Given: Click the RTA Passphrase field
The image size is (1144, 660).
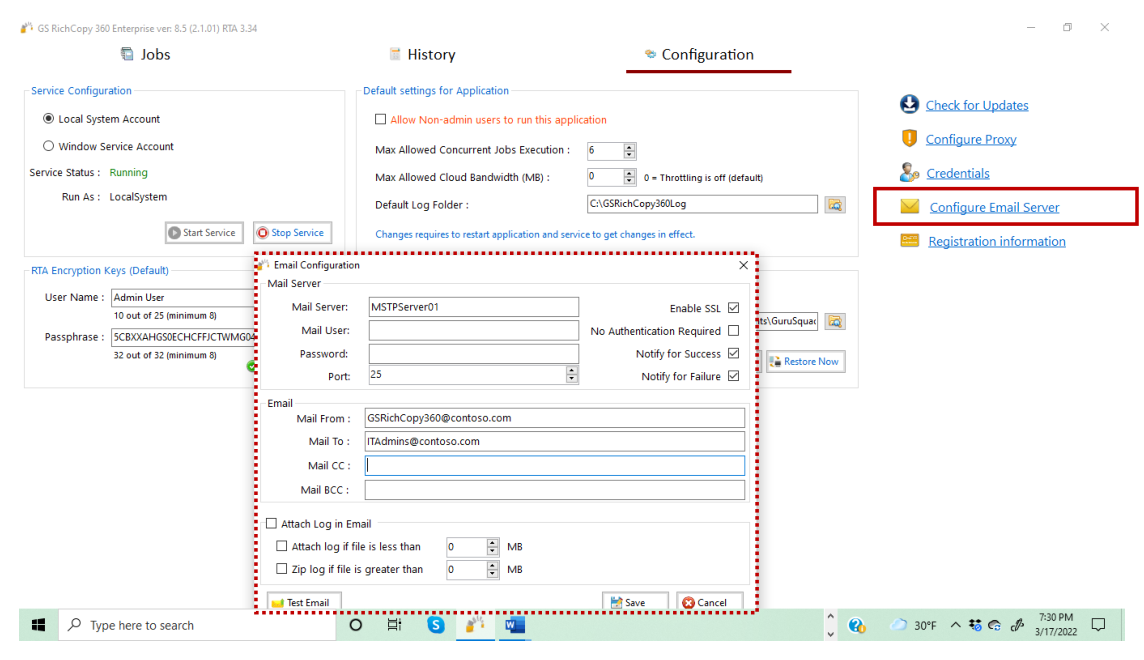Looking at the screenshot, I should [x=183, y=337].
